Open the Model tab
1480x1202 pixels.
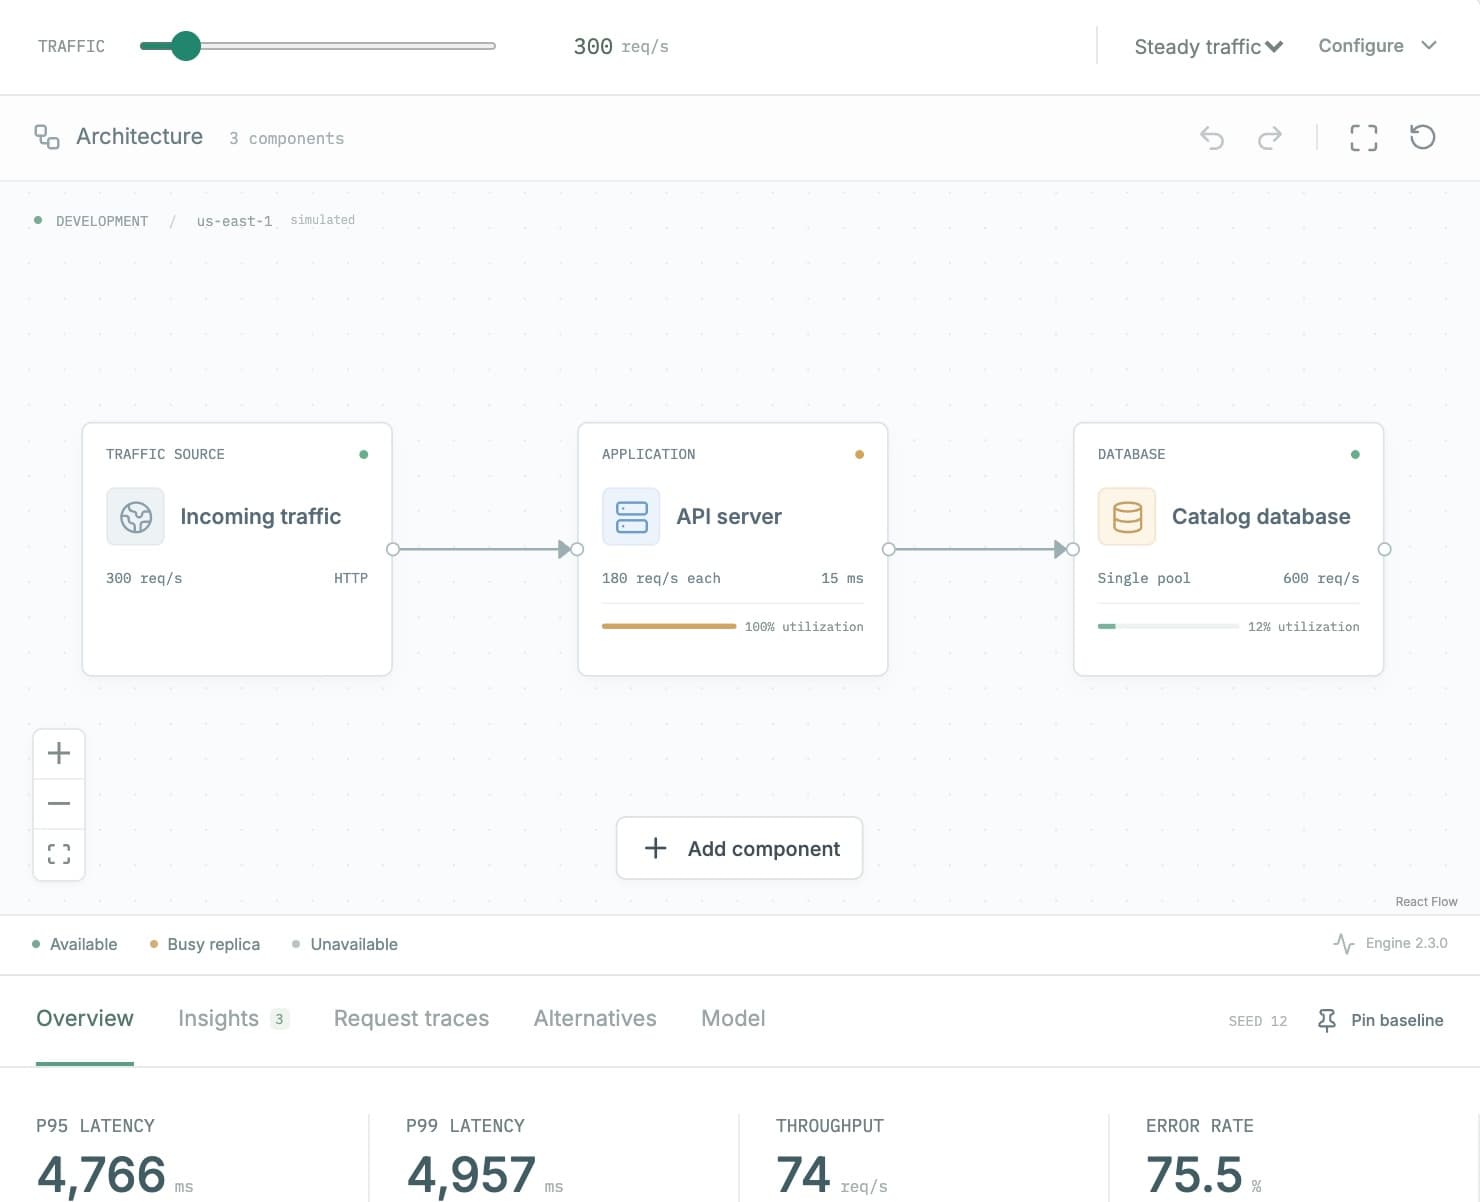(733, 1018)
